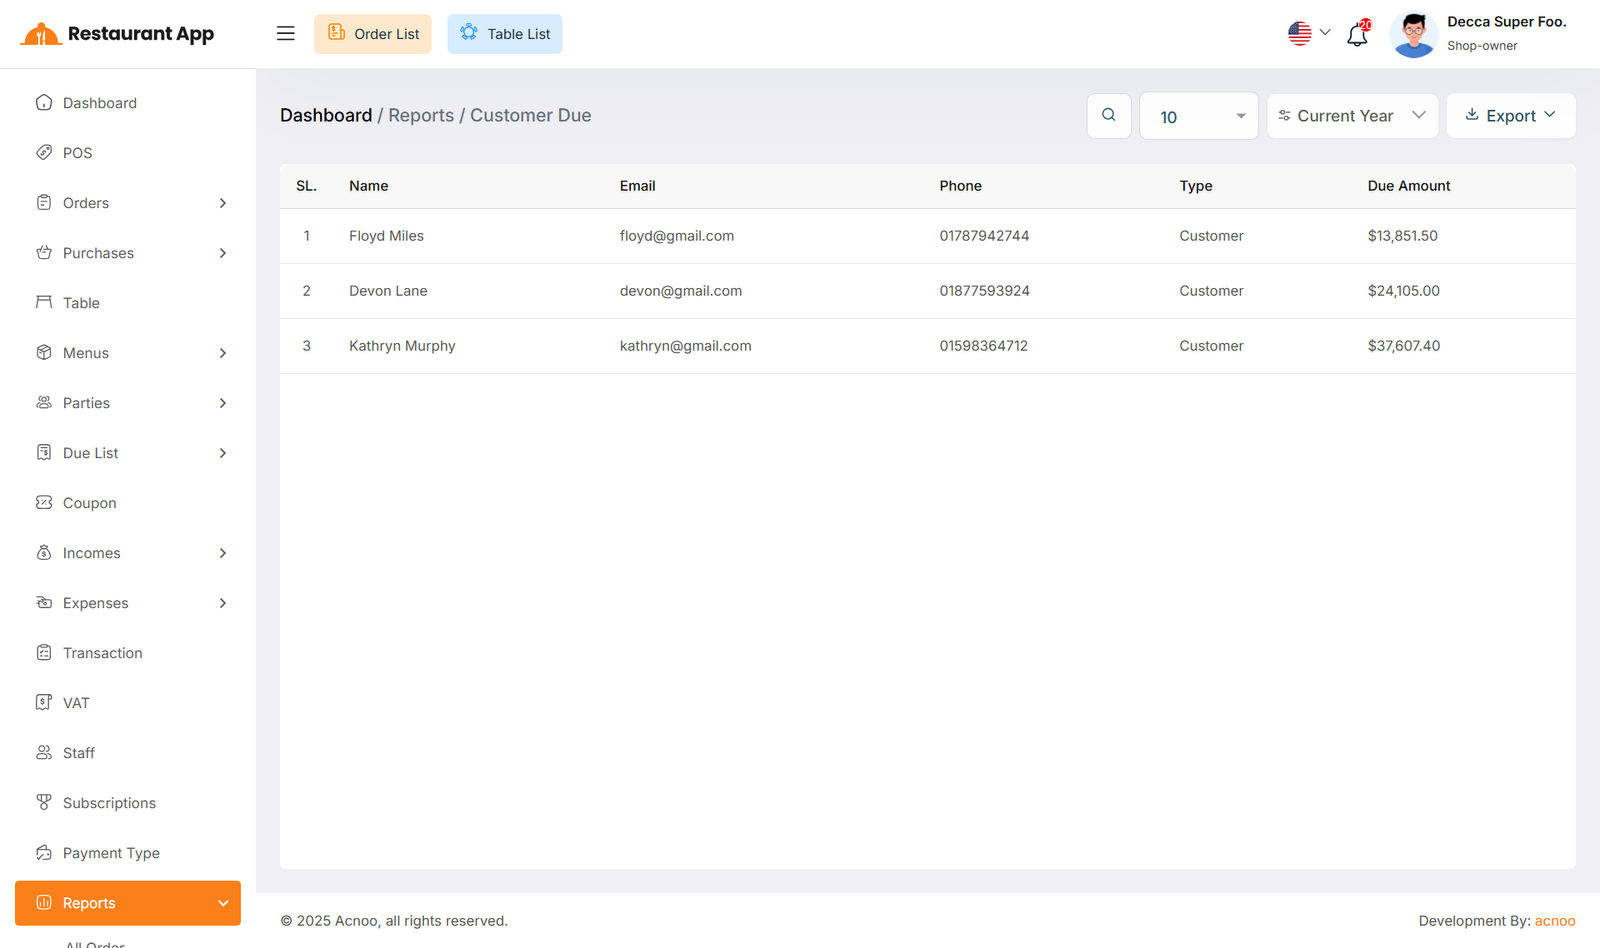This screenshot has height=948, width=1600.
Task: Open the notifications bell
Action: [x=1357, y=34]
